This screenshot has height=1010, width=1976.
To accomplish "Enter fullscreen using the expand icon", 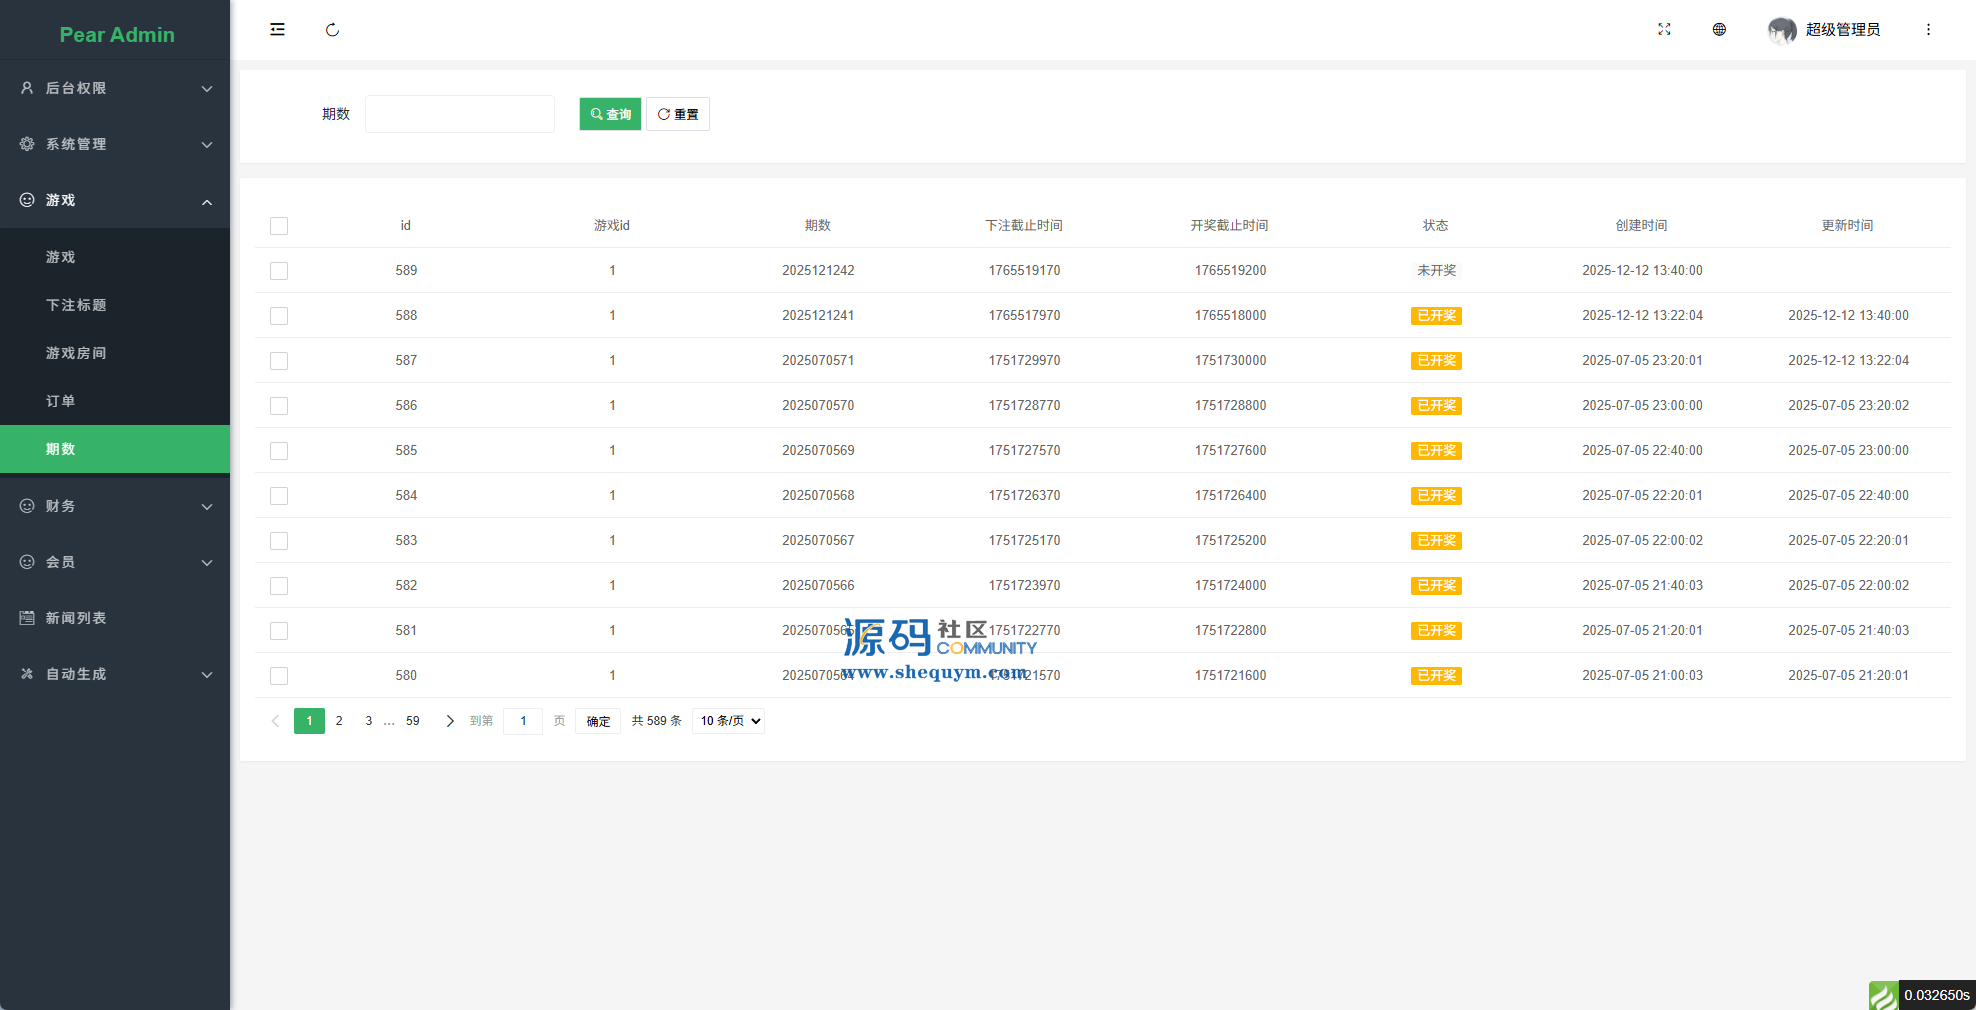I will tap(1664, 30).
